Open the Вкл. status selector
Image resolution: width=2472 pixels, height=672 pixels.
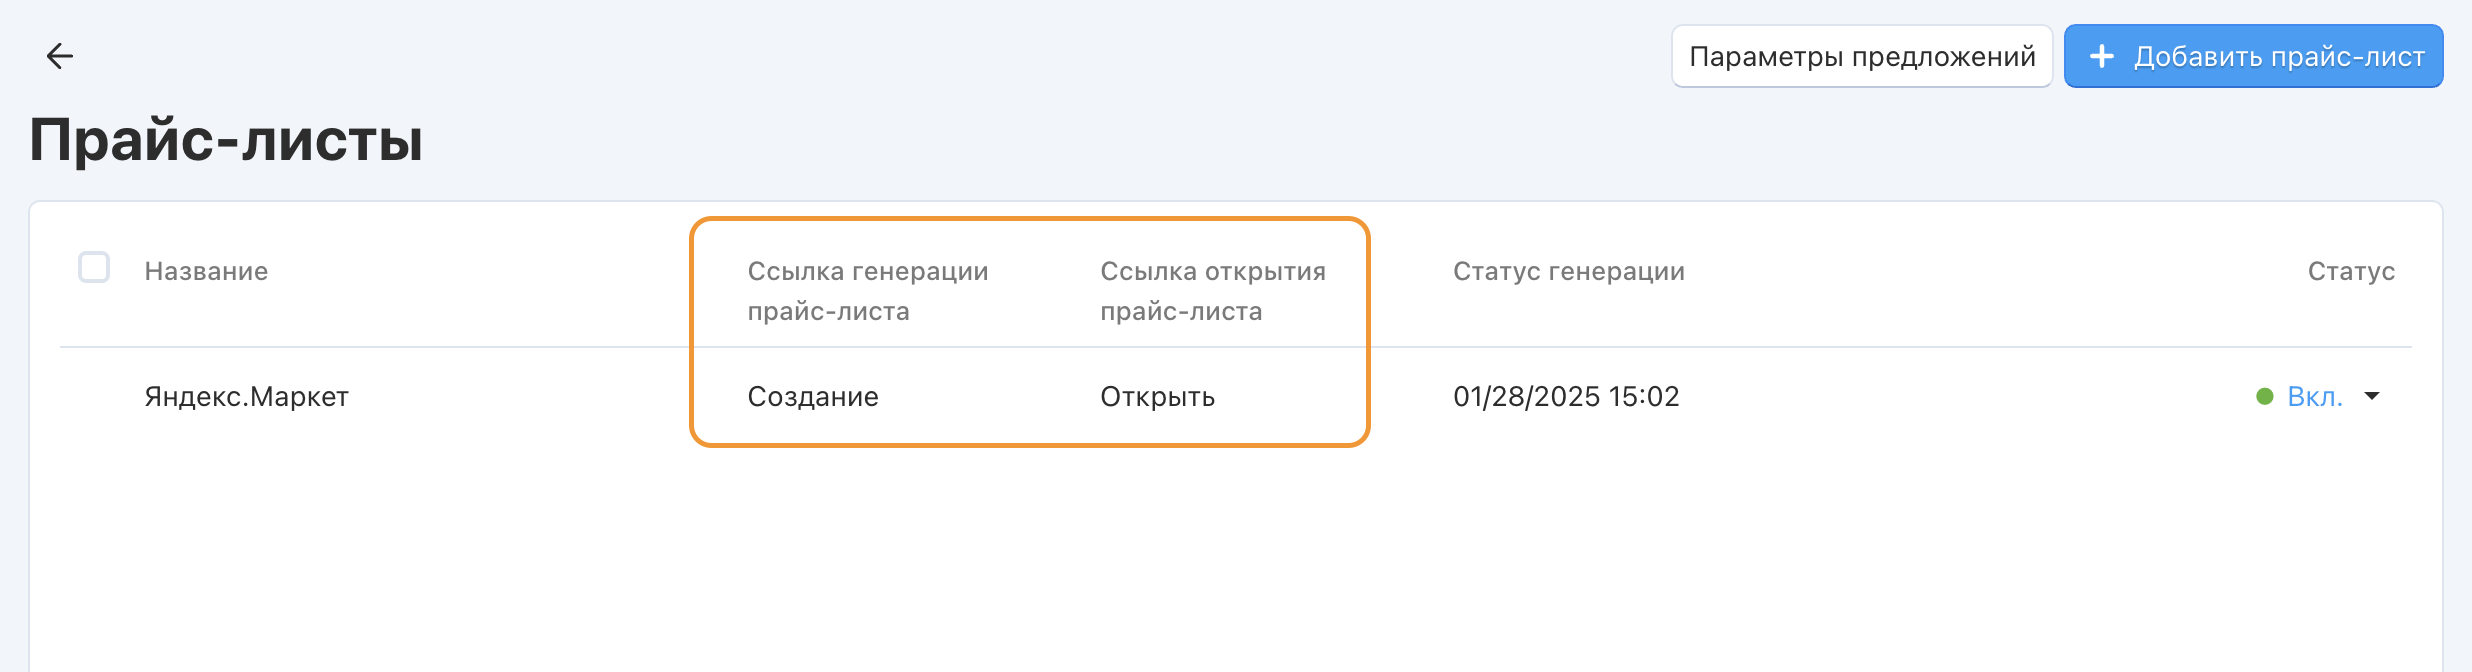point(2315,397)
